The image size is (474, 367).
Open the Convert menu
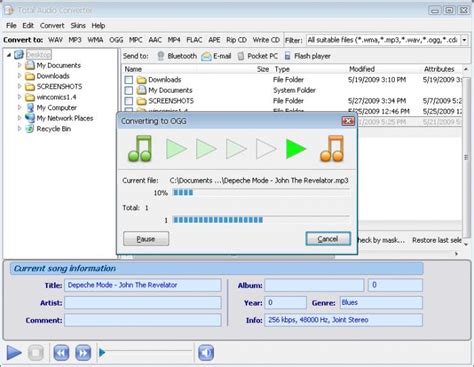tap(52, 26)
